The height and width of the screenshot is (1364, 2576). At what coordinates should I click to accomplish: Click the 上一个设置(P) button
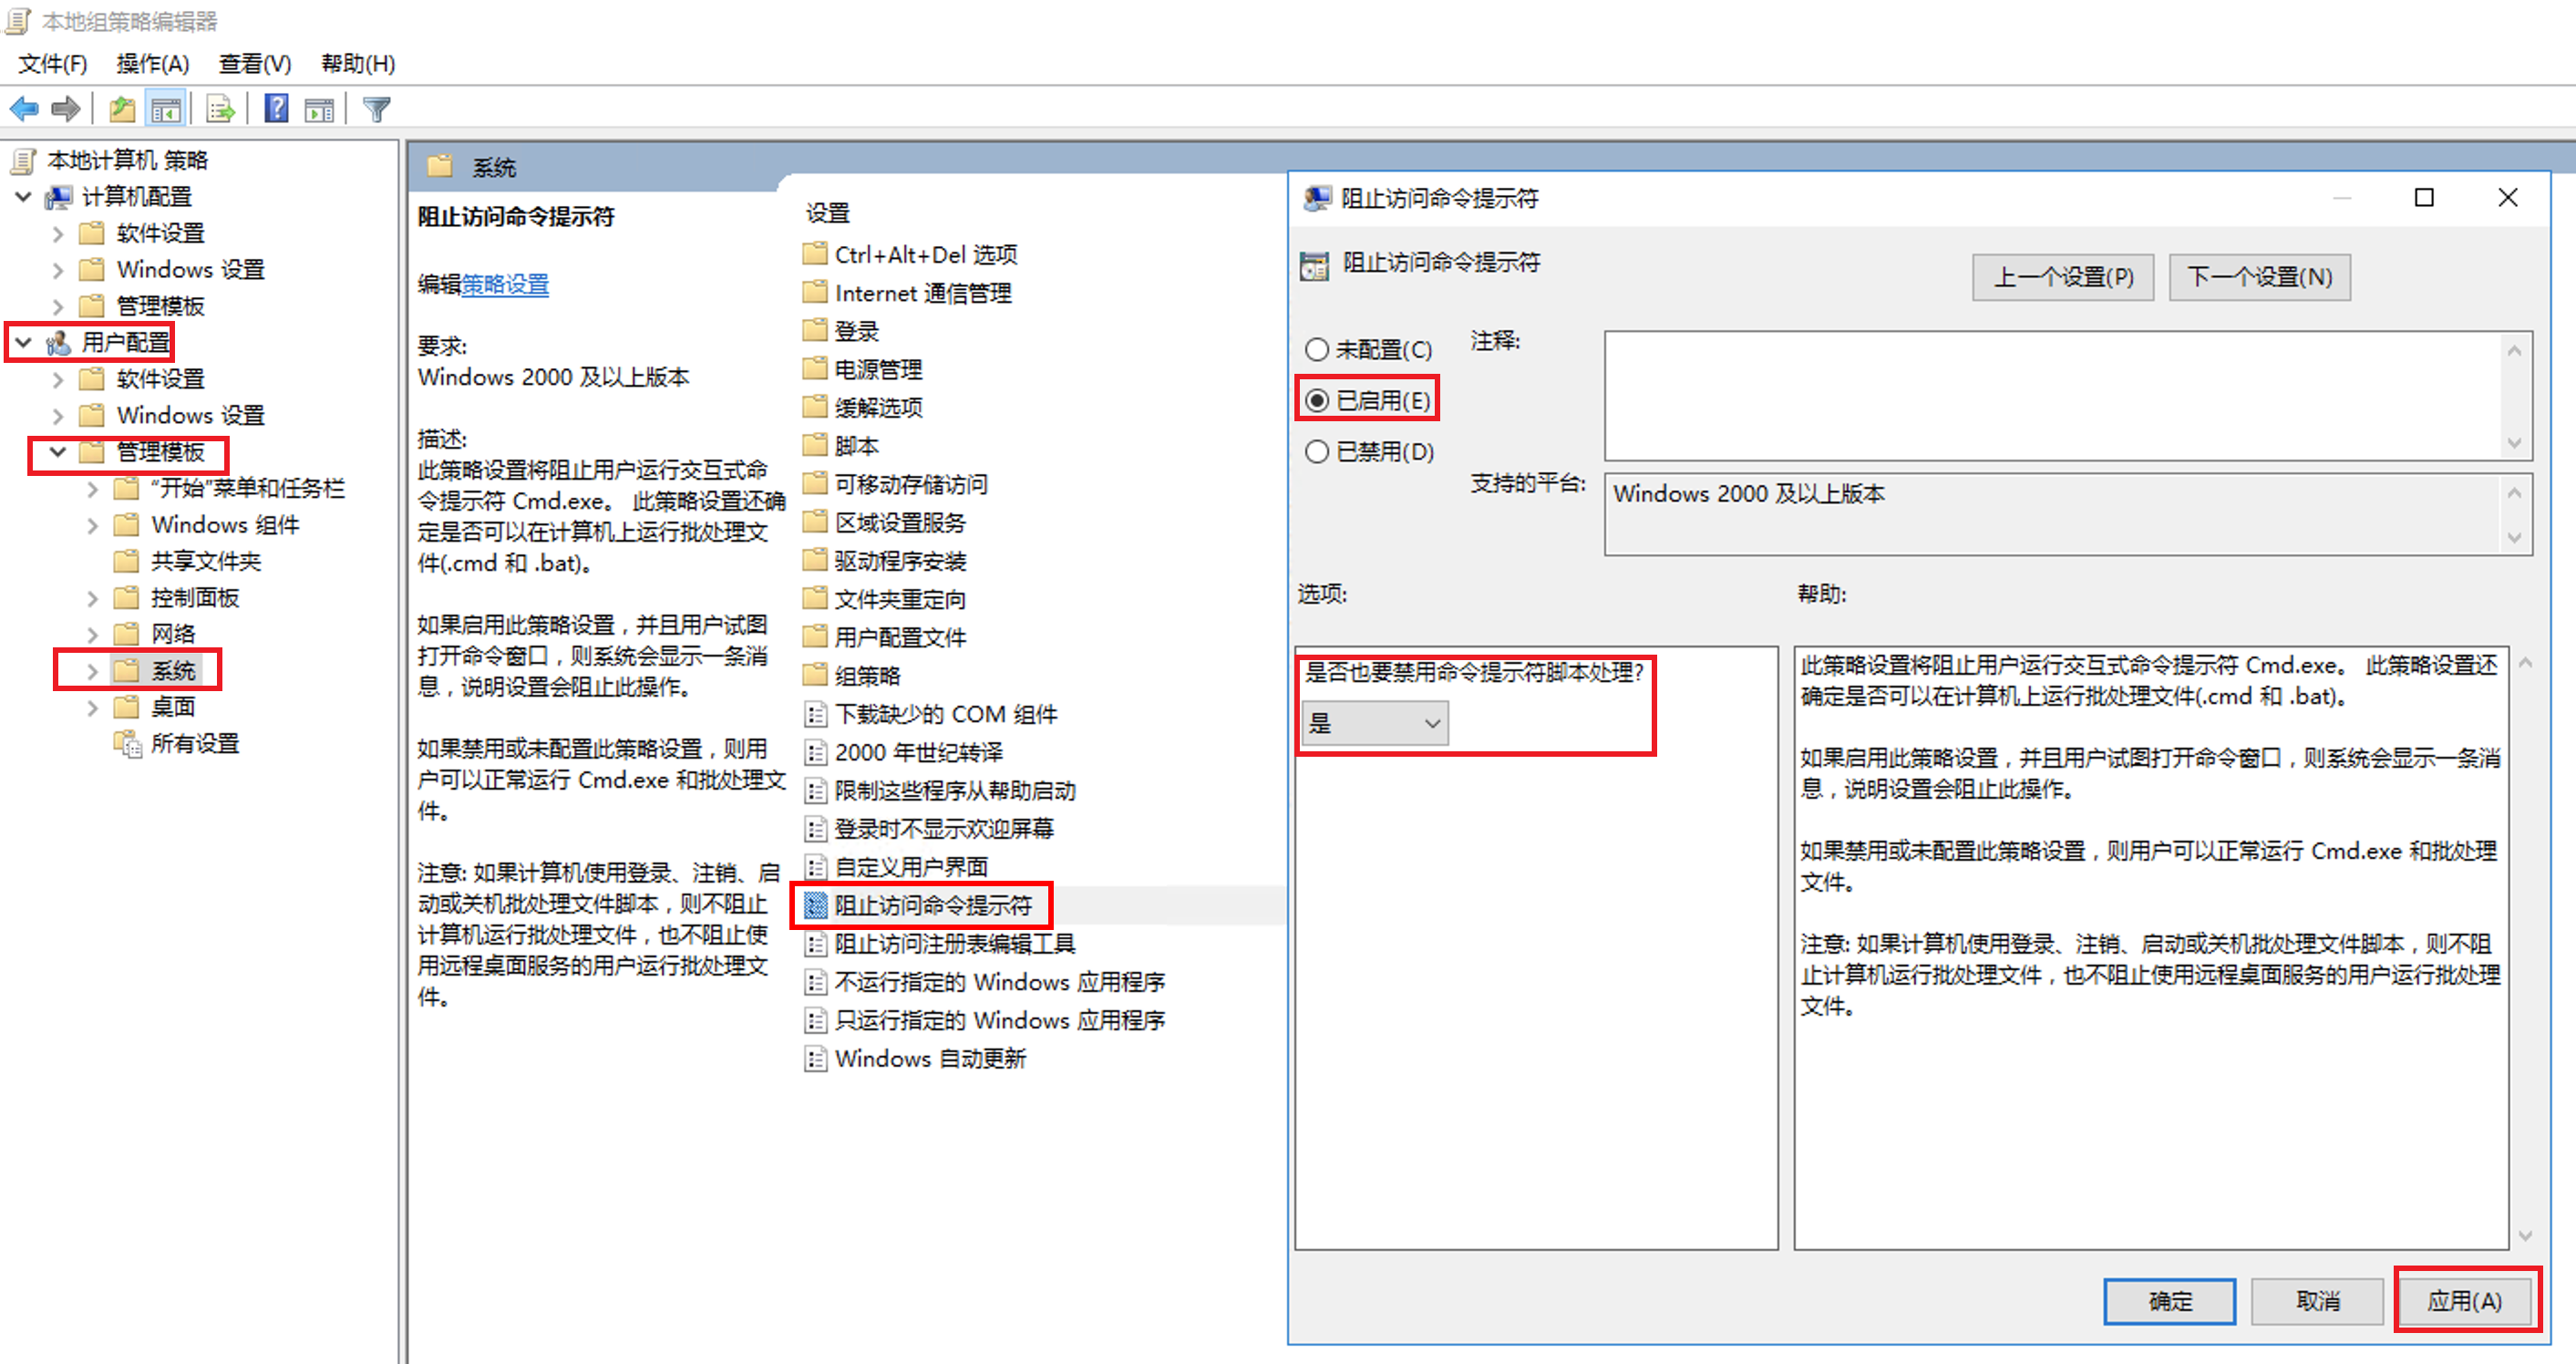(2063, 277)
